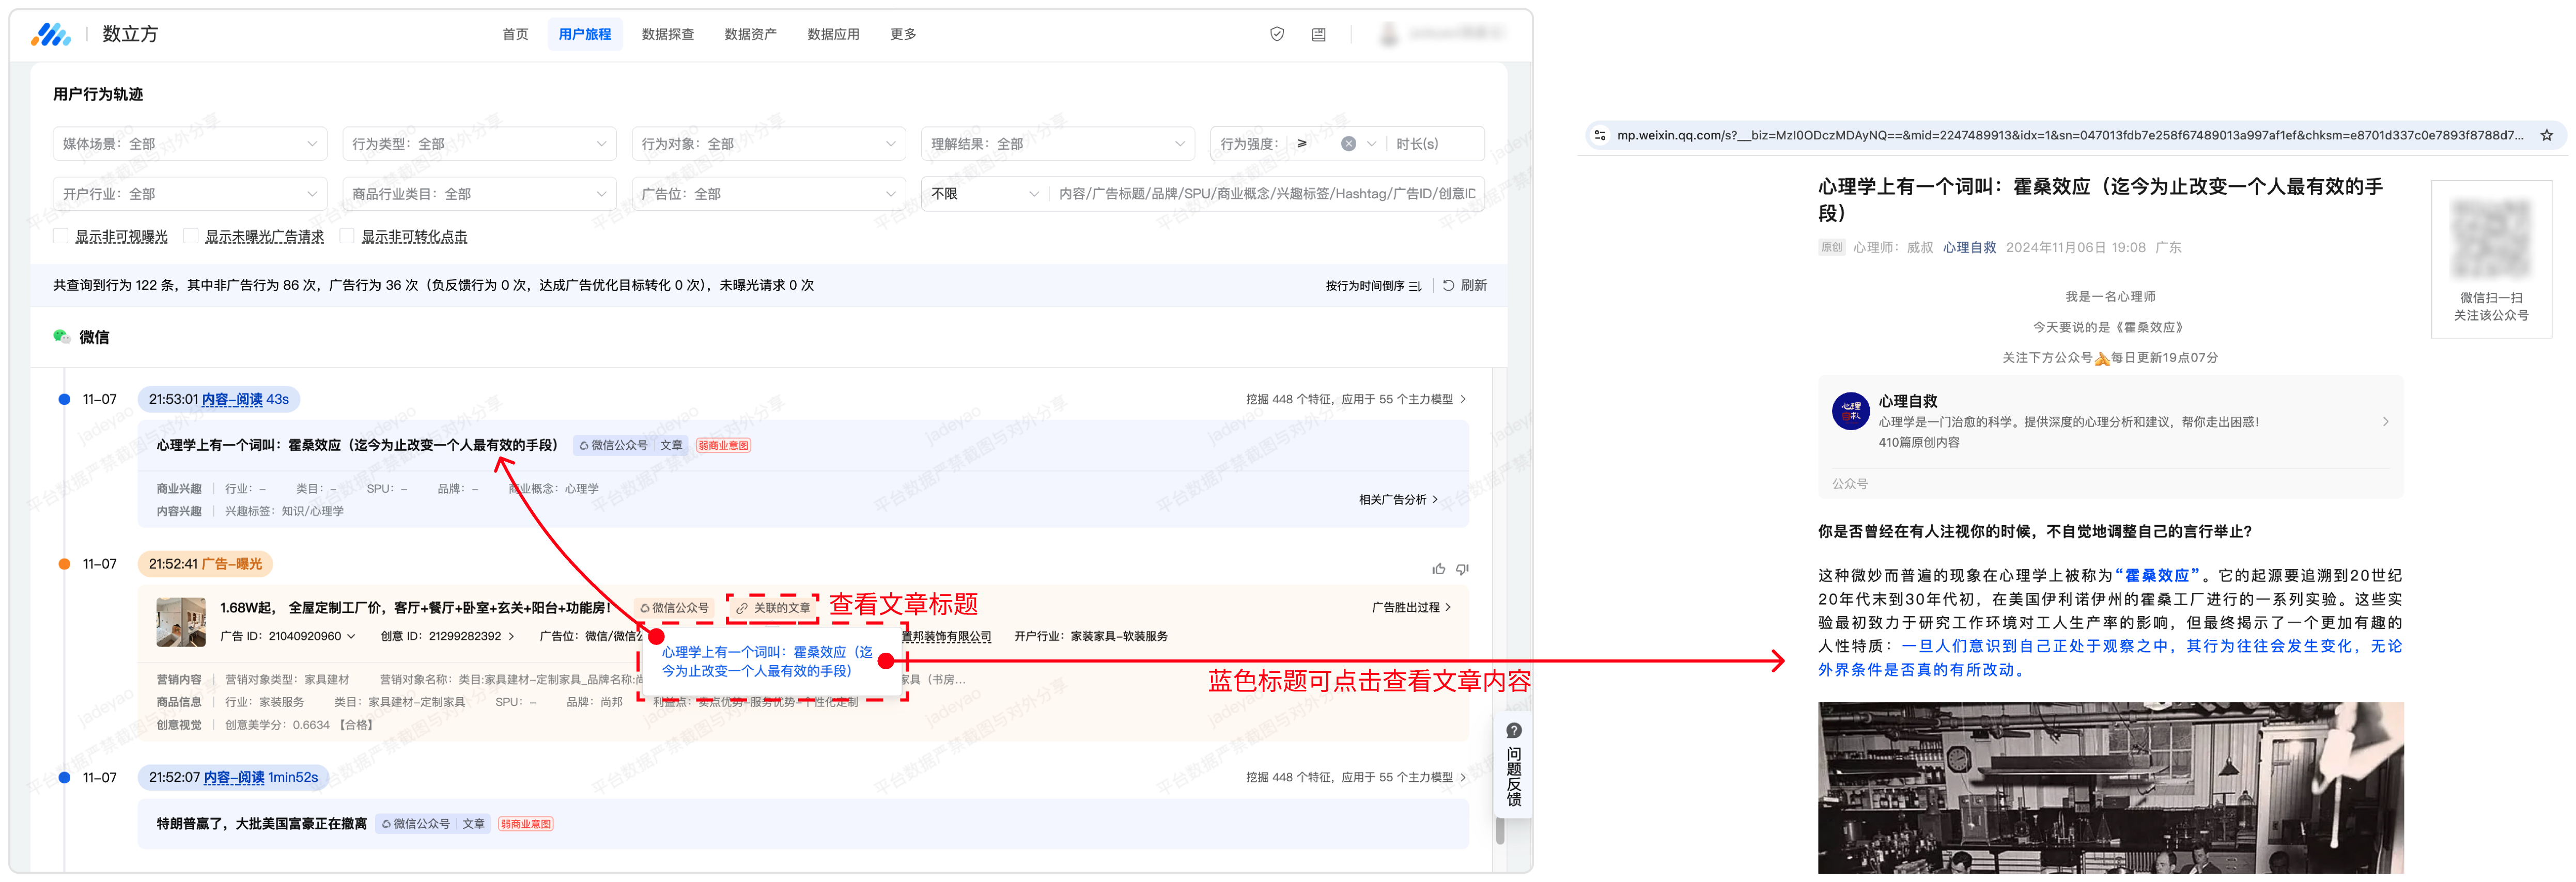Open the document list icon in header

[x=1318, y=34]
